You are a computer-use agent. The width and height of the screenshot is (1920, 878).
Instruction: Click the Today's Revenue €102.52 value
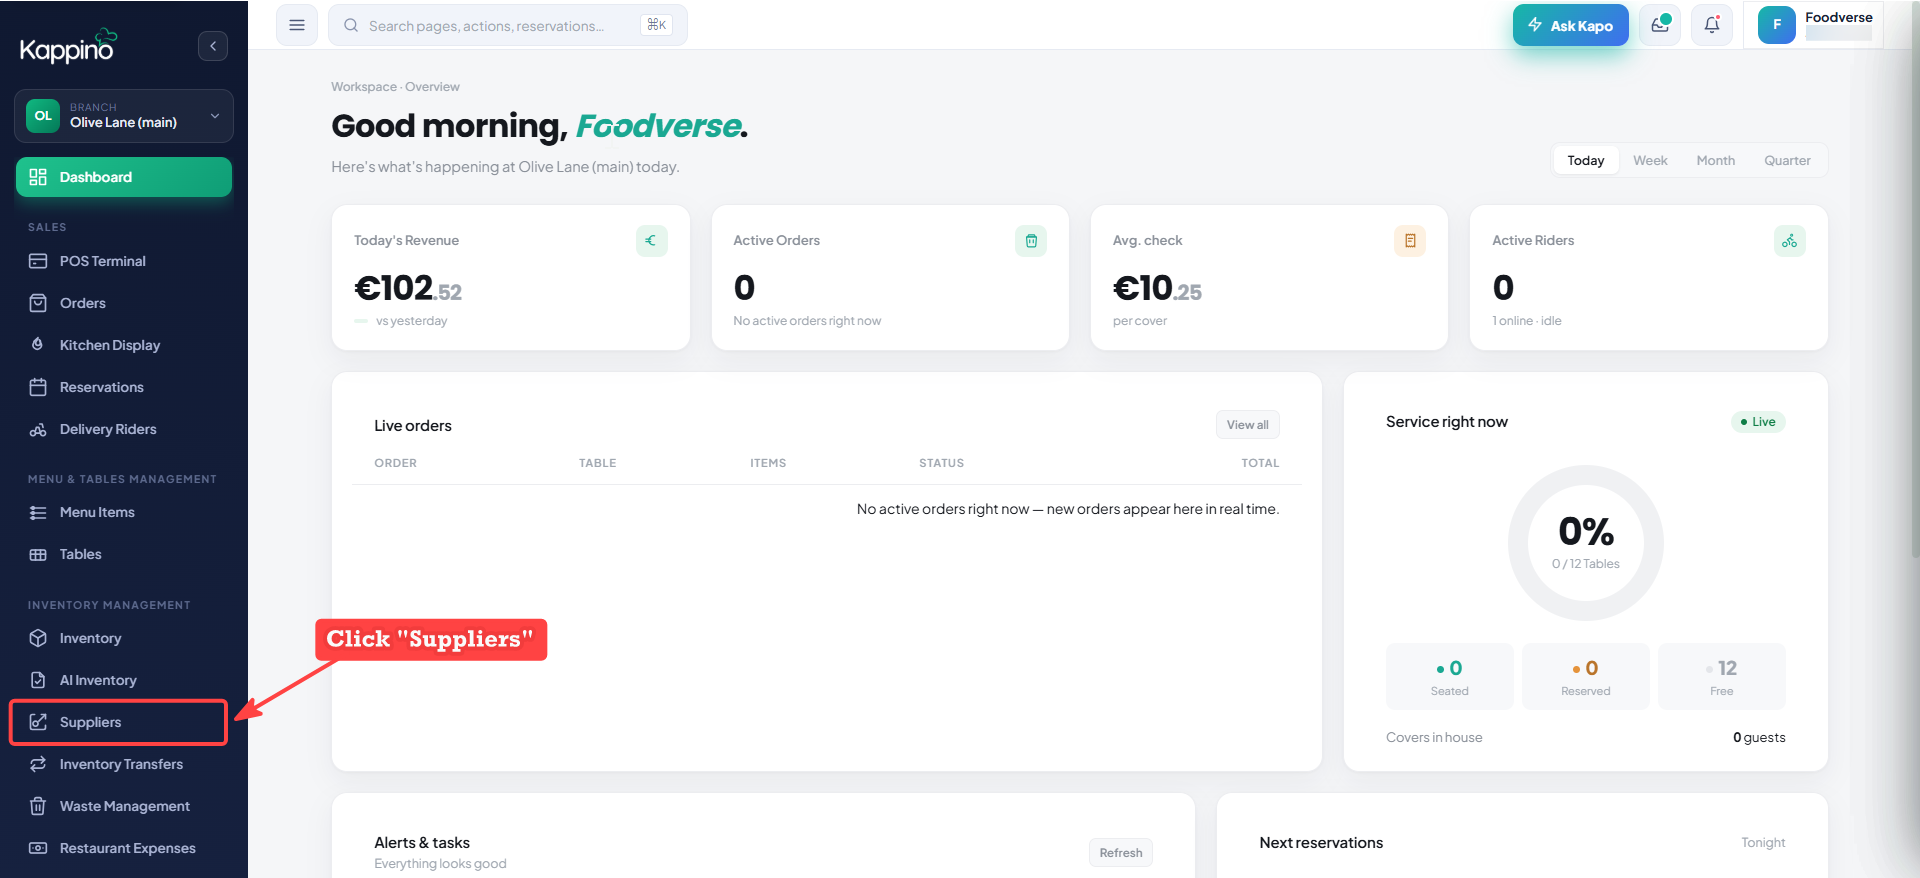coord(408,289)
